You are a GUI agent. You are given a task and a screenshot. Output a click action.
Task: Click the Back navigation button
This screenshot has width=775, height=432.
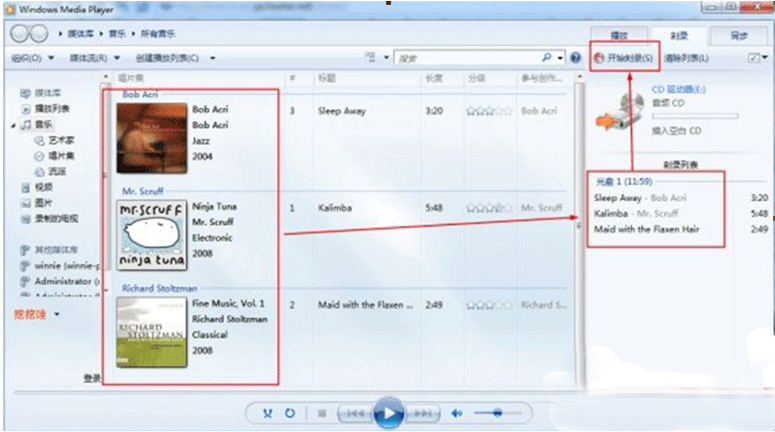20,34
